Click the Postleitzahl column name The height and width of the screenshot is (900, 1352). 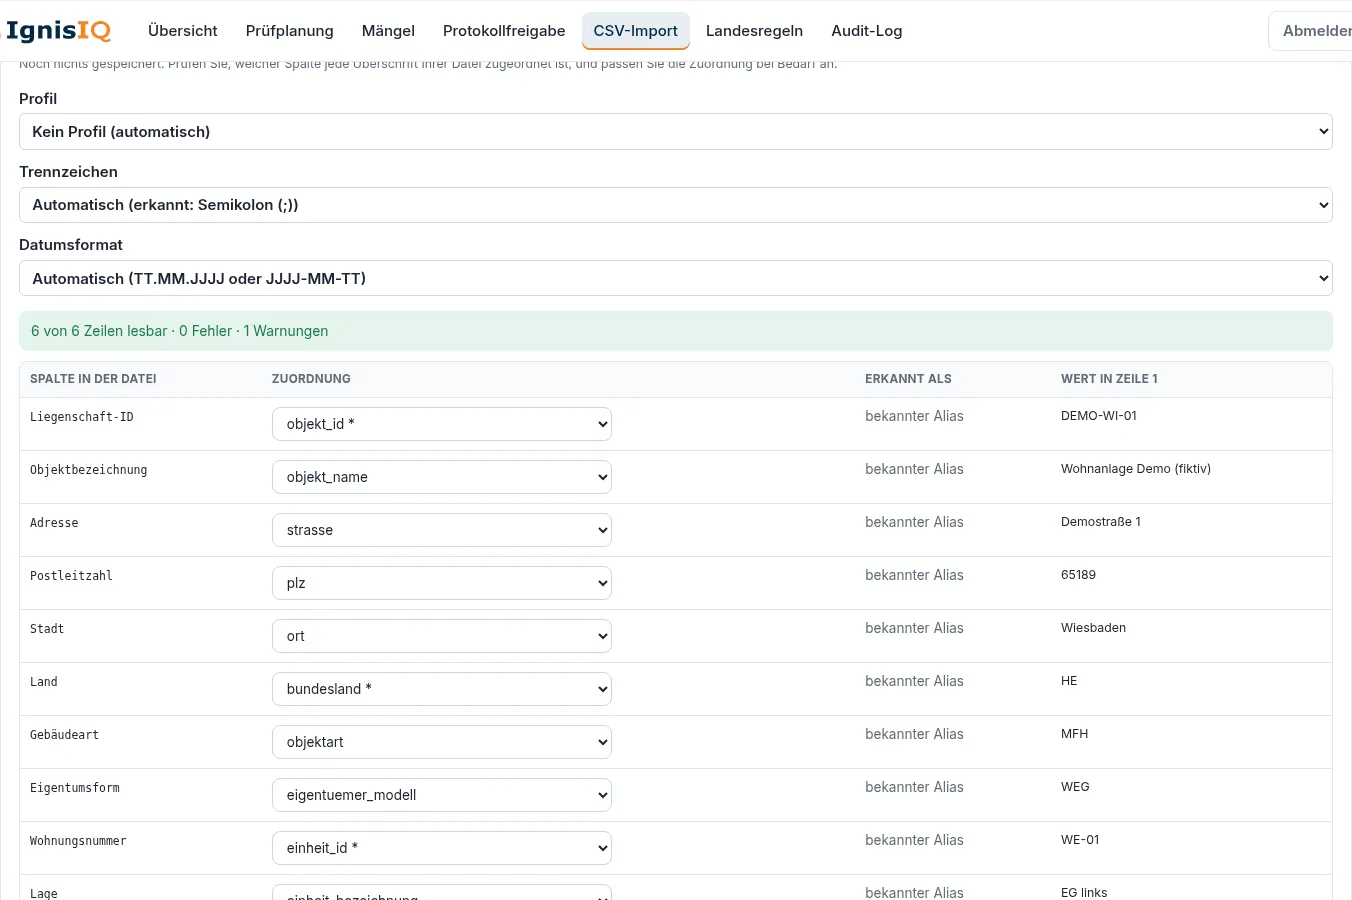pyautogui.click(x=71, y=576)
